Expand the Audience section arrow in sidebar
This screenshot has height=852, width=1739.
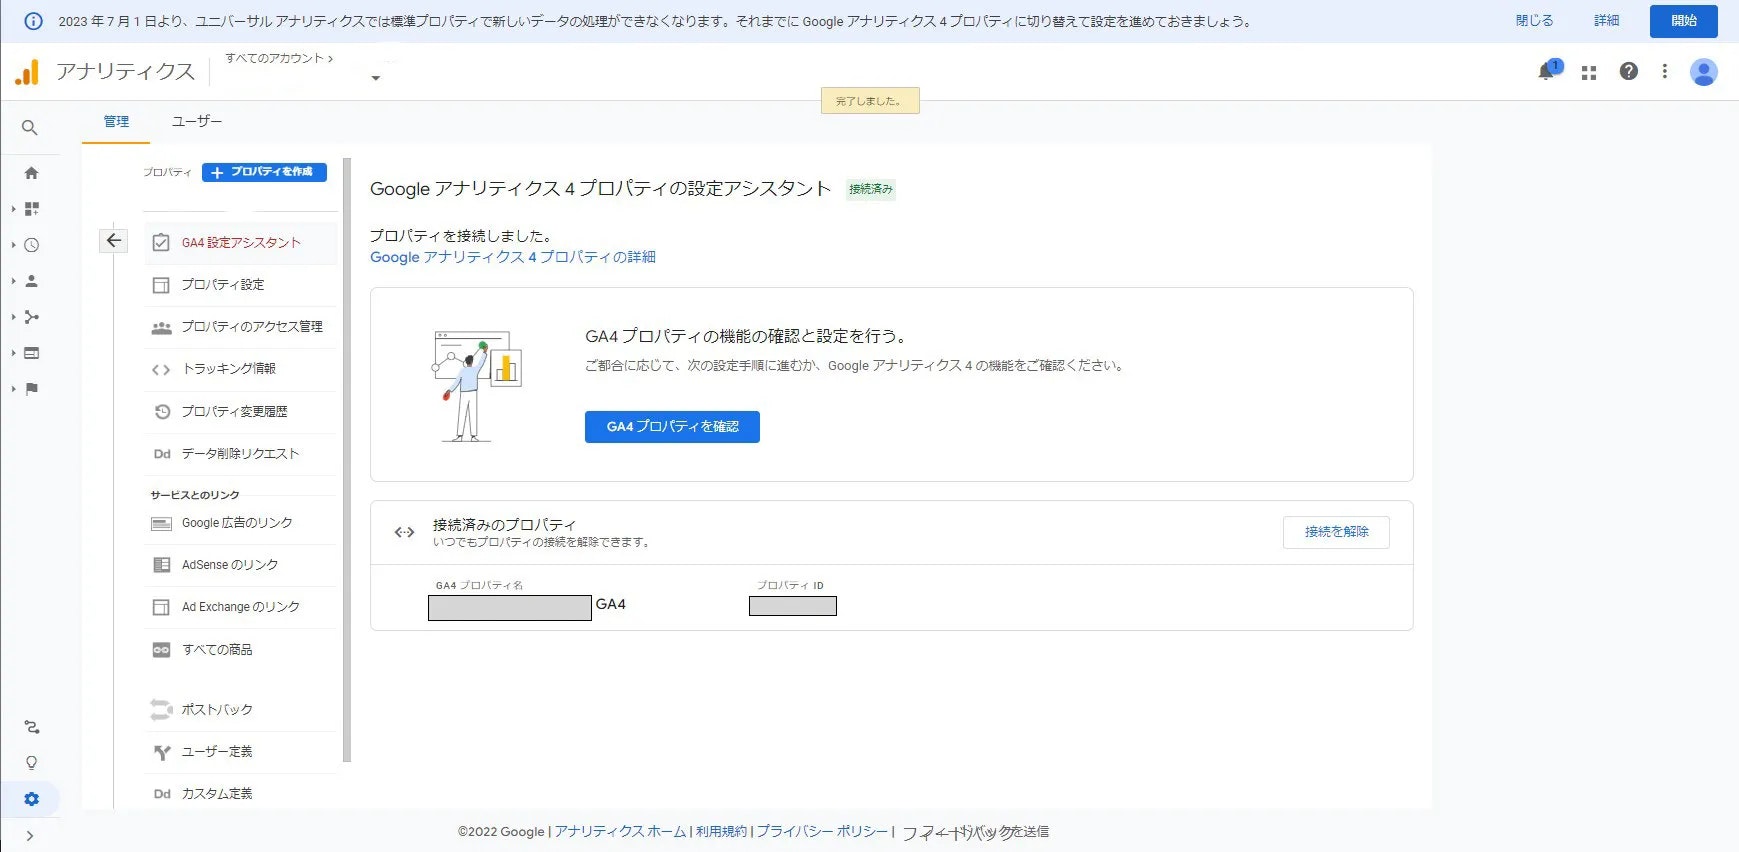(13, 281)
